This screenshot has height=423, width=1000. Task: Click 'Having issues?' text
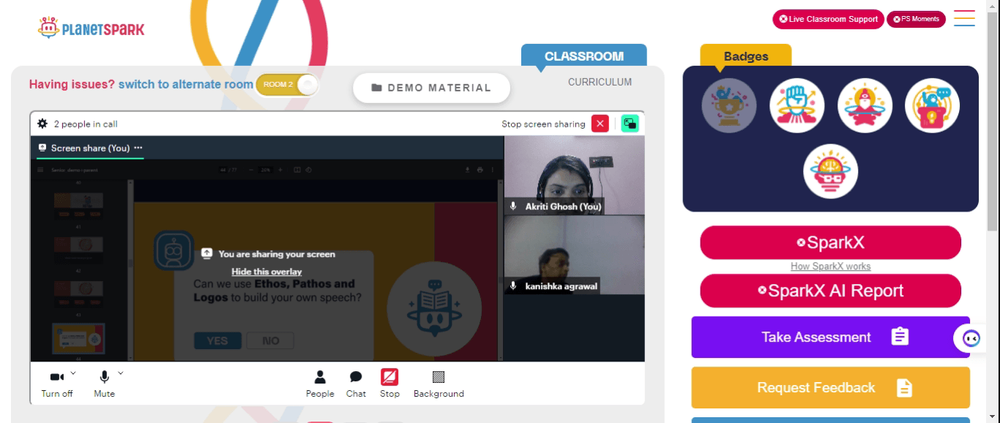coord(72,84)
